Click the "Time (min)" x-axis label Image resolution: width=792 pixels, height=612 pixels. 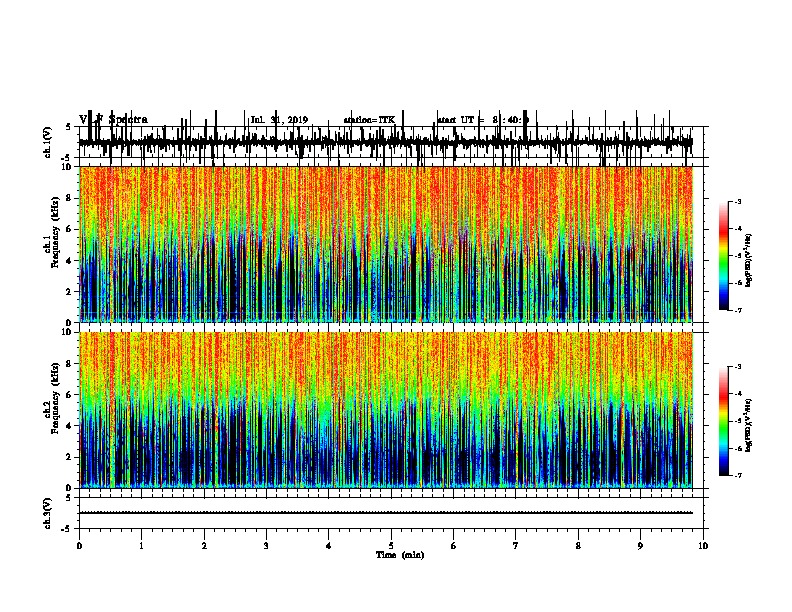pos(400,555)
